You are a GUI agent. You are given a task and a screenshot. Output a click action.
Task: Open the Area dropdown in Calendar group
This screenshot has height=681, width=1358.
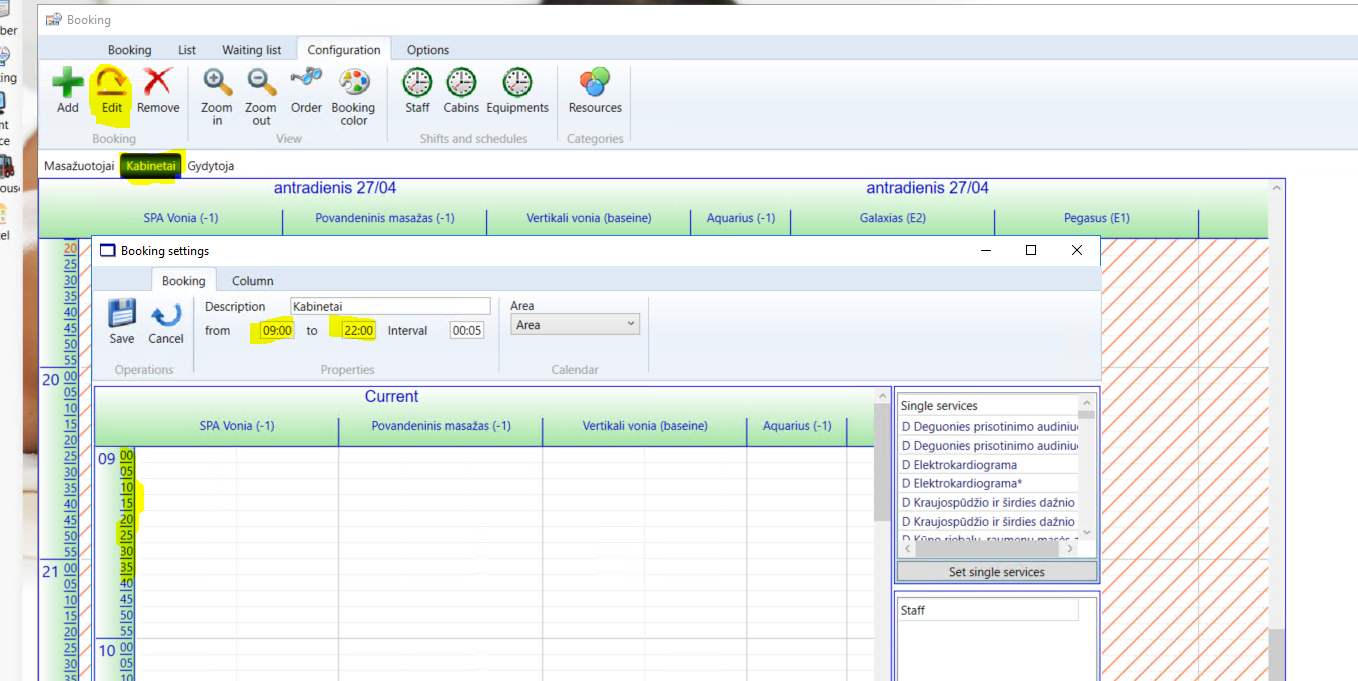pos(575,325)
